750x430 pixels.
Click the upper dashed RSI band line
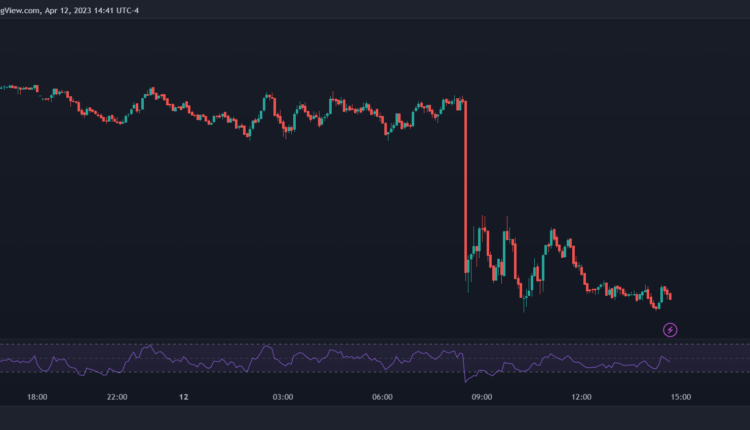(x=300, y=346)
